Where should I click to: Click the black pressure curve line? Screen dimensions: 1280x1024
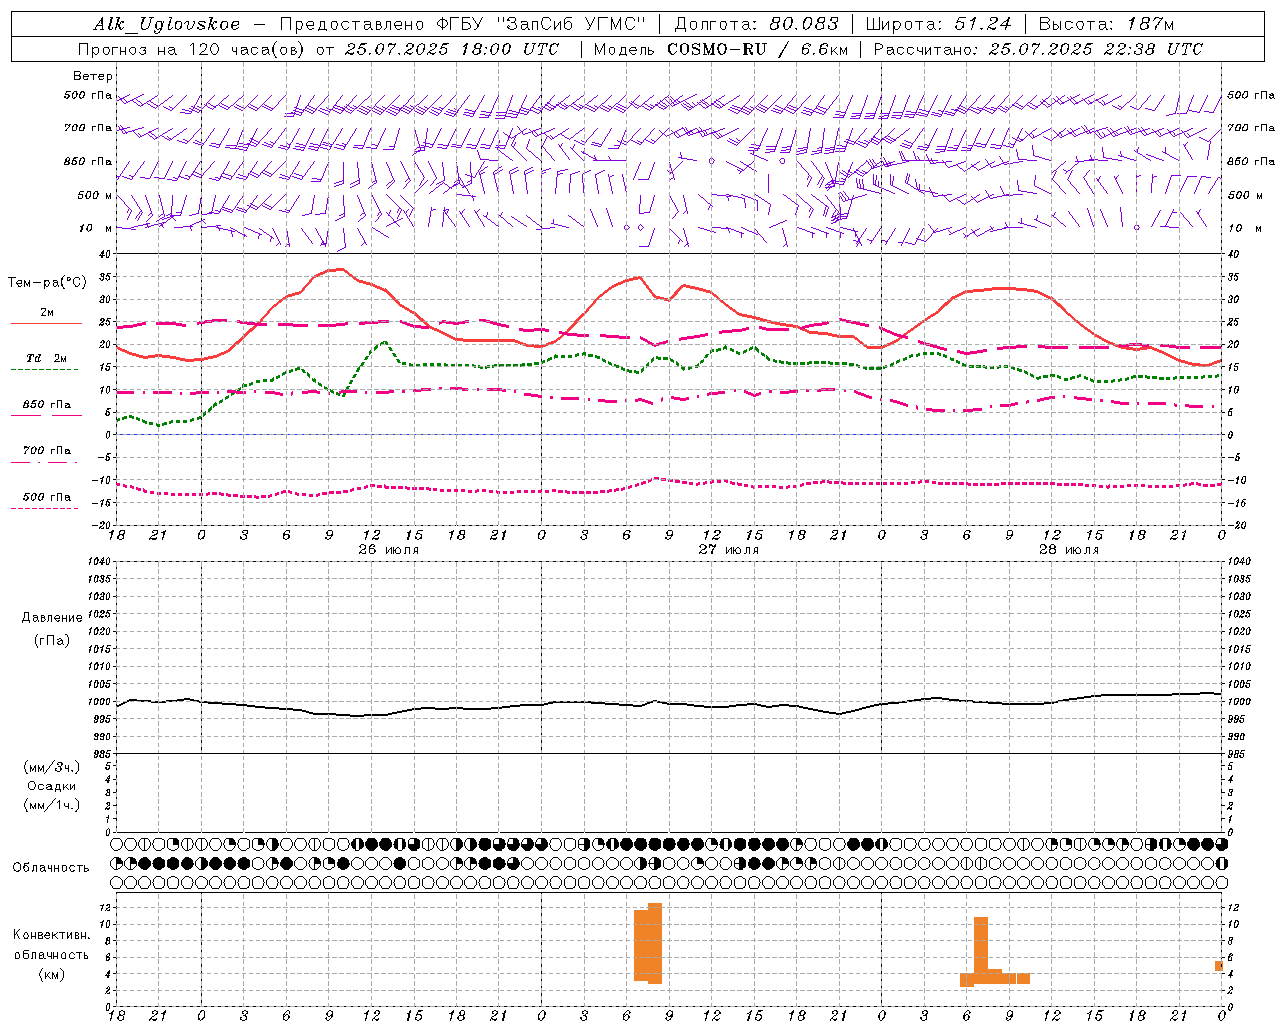[670, 703]
